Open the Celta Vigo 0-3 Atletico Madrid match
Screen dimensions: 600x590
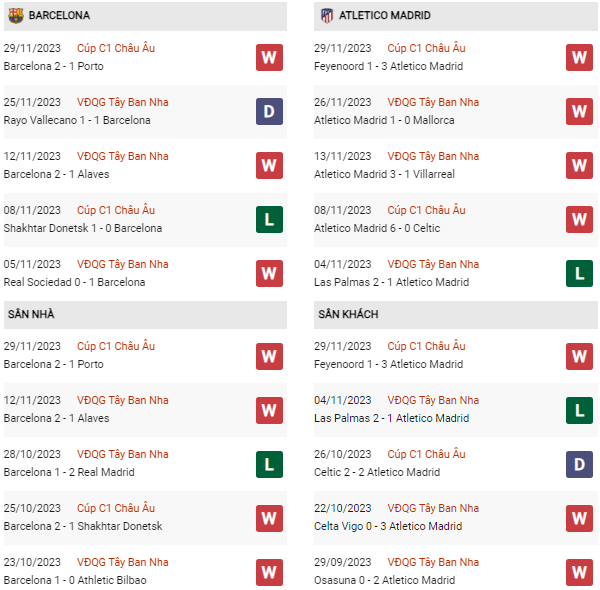coord(387,526)
